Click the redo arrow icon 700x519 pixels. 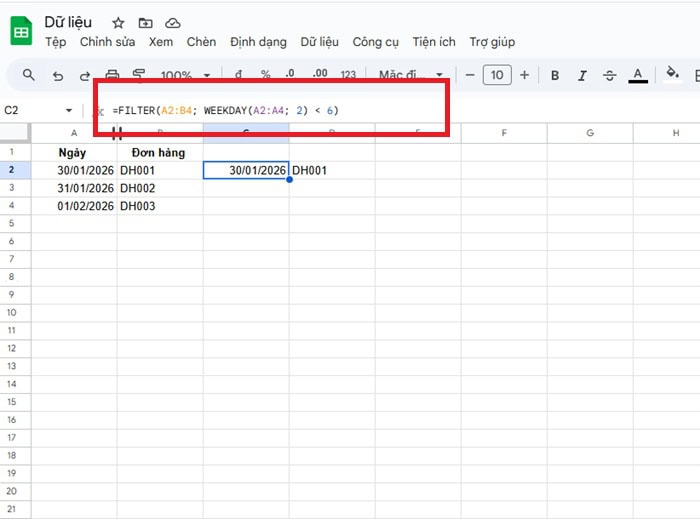tap(84, 75)
